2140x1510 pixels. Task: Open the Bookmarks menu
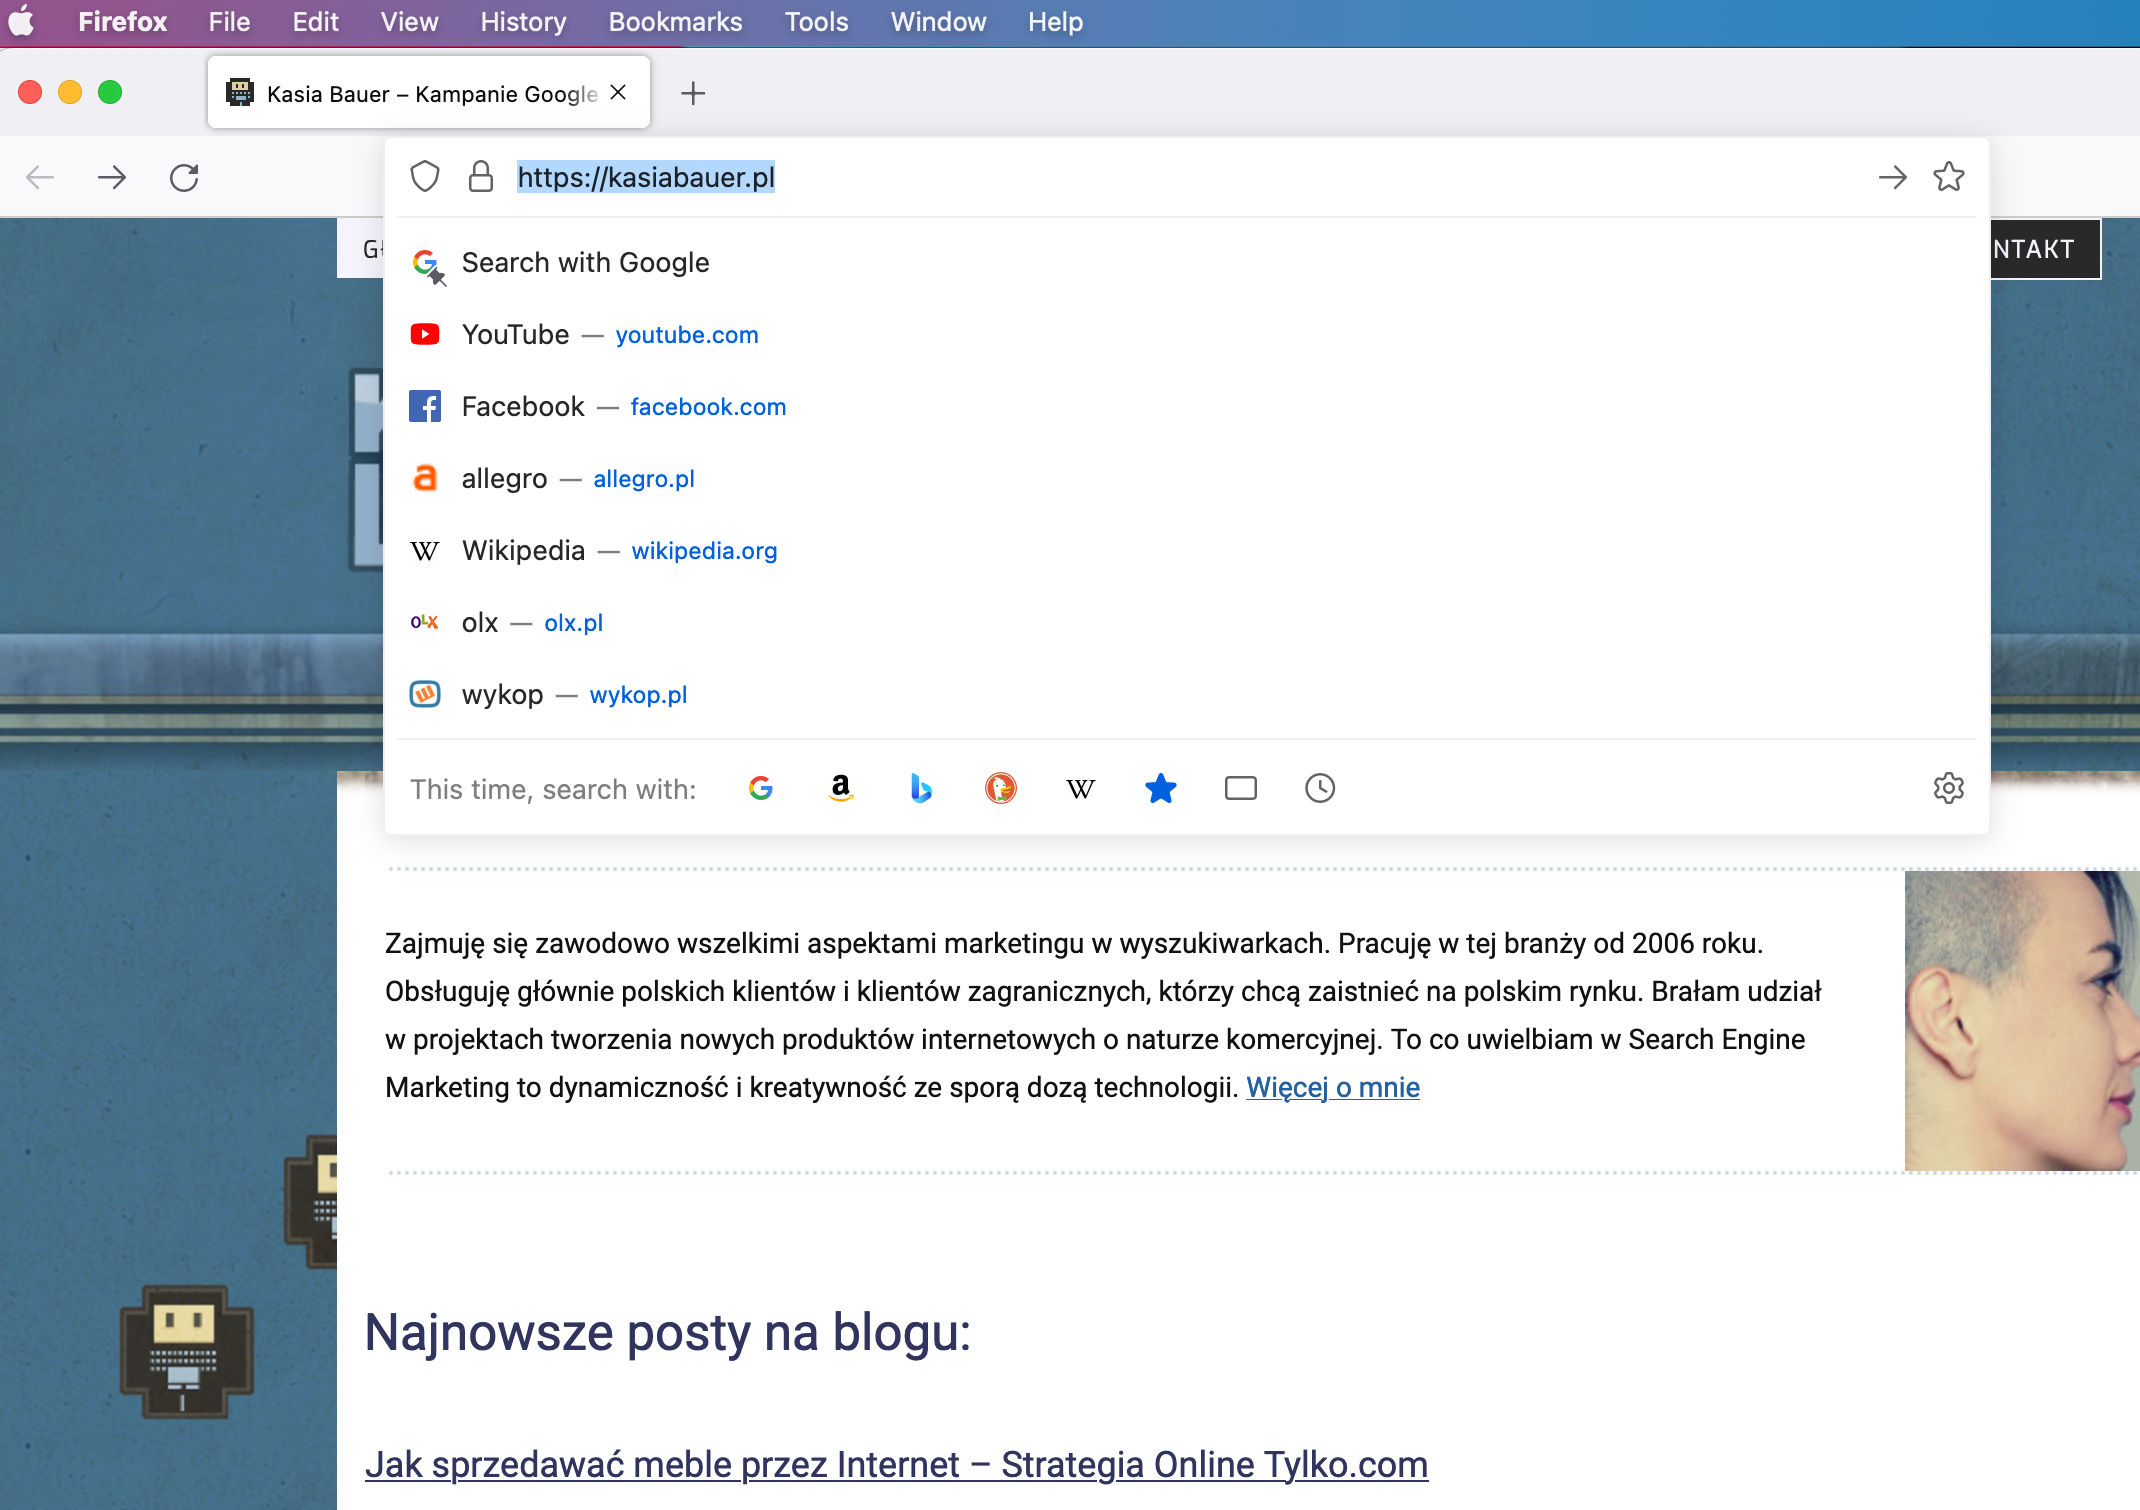point(675,22)
